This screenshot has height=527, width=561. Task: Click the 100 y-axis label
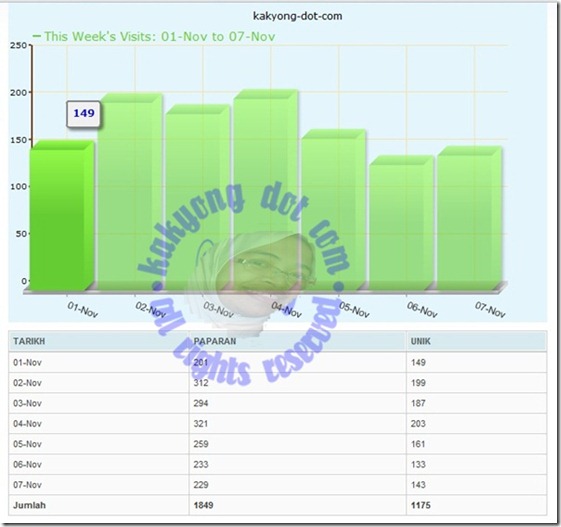(x=18, y=187)
